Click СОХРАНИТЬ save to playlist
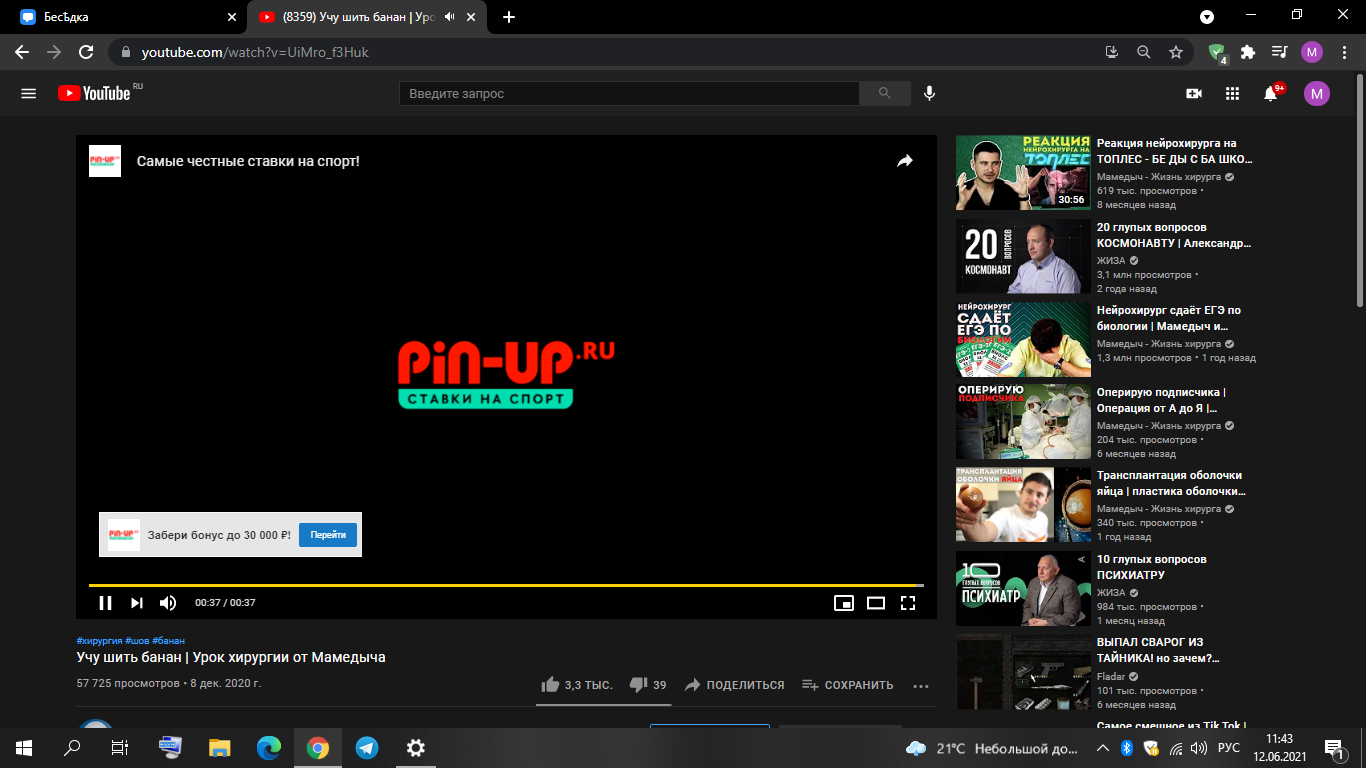1366x768 pixels. click(x=847, y=685)
